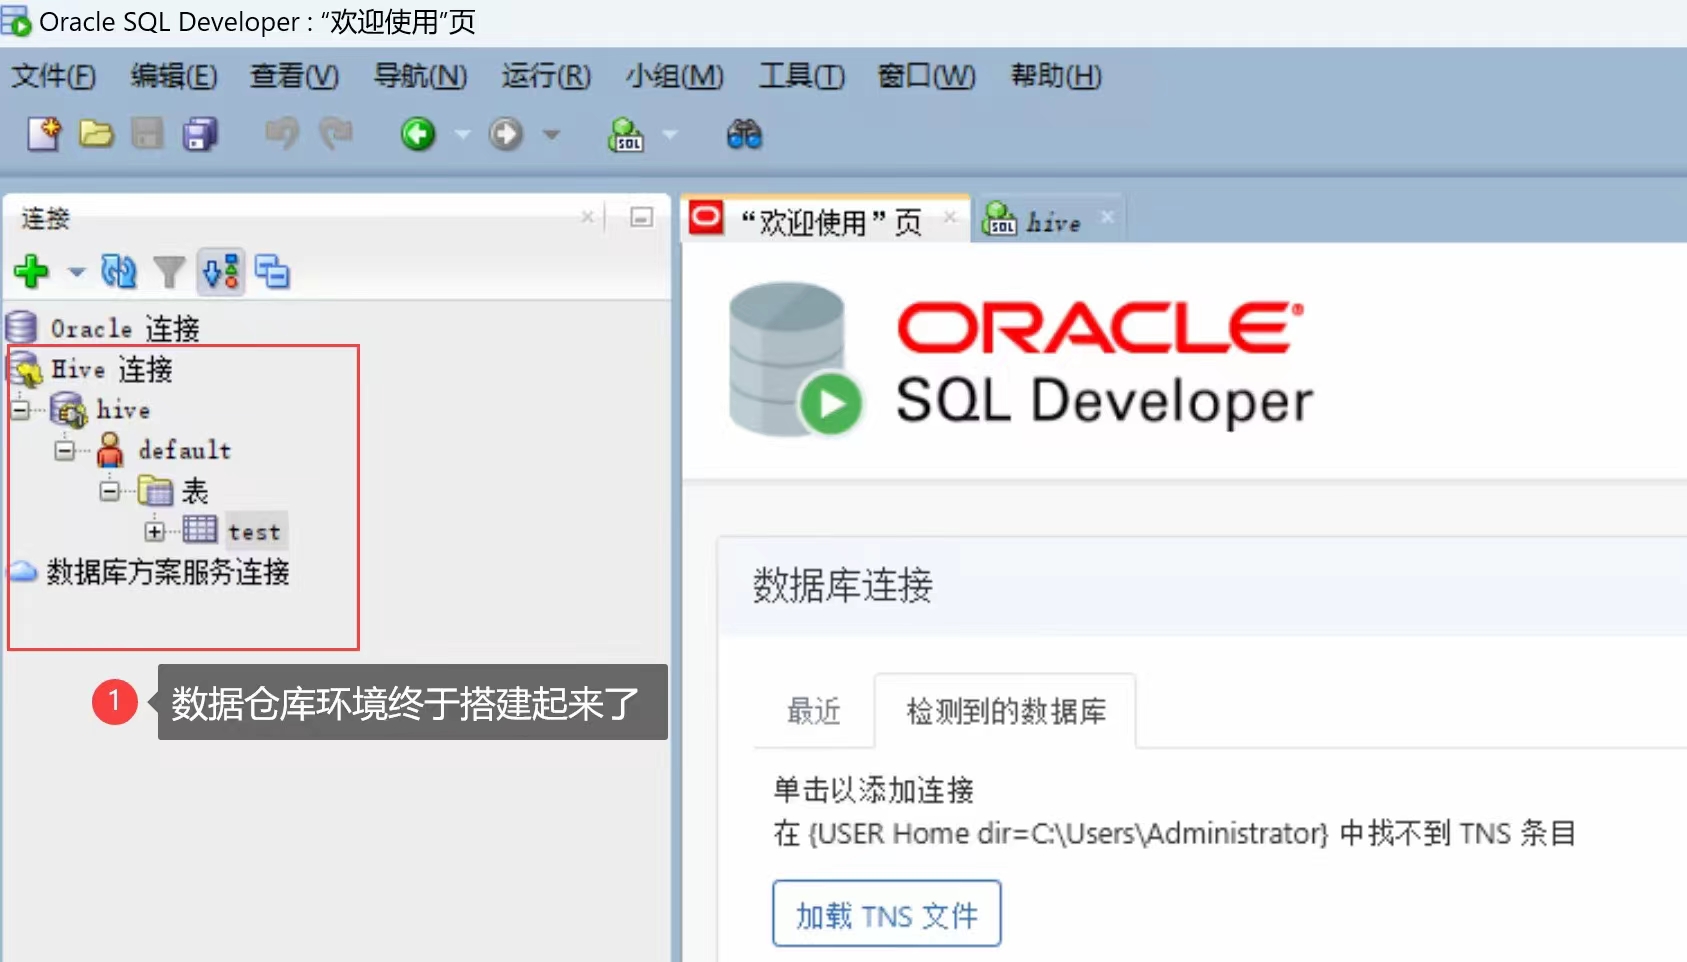Close the “欢迎使用”页 tab
This screenshot has width=1687, height=962.
(x=950, y=217)
